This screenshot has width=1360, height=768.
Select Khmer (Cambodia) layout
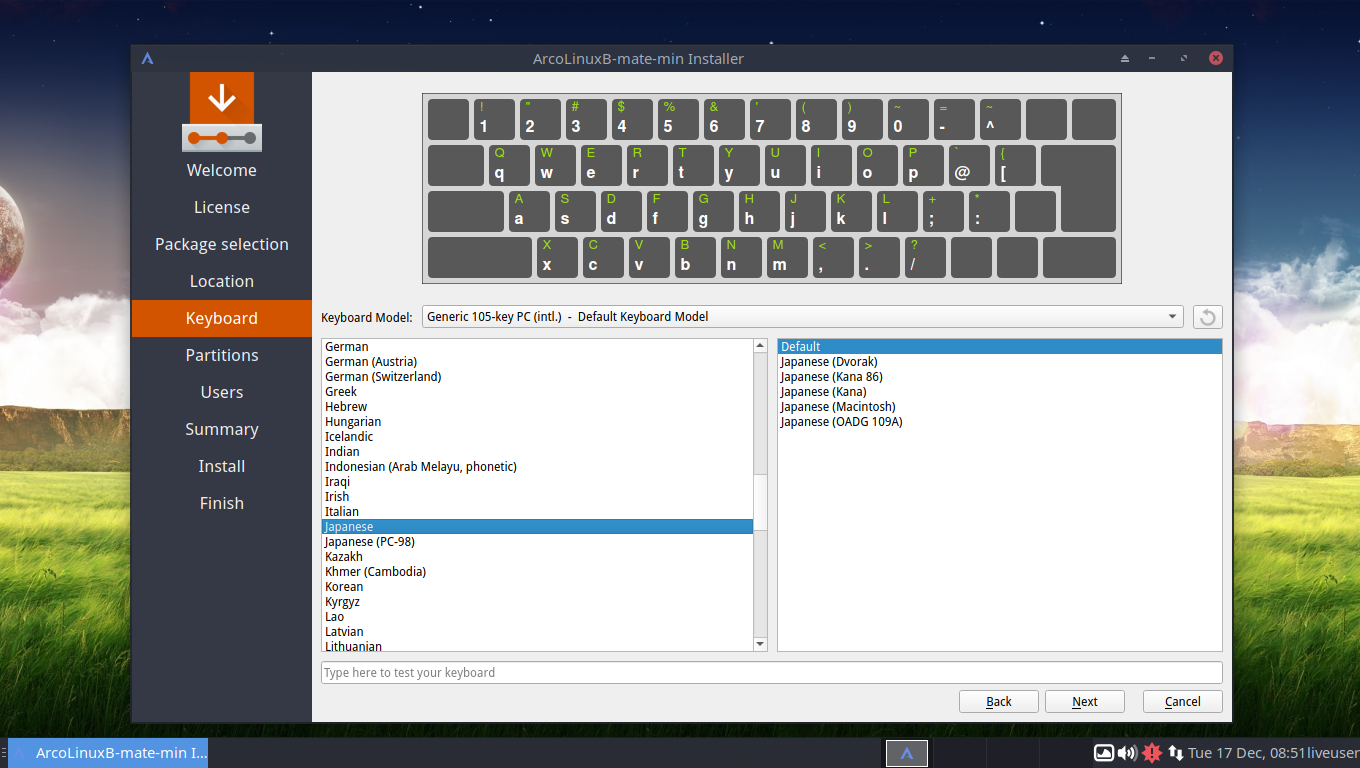pos(537,572)
